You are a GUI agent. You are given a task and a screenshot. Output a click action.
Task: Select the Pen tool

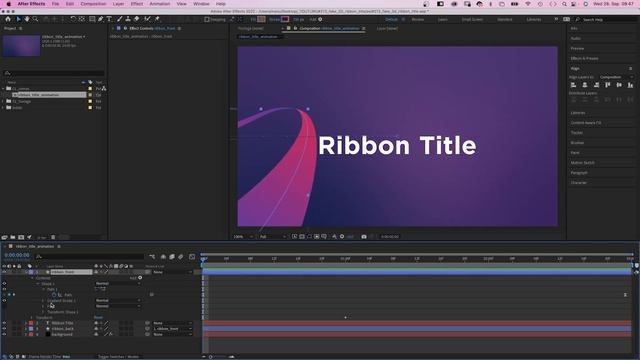click(101, 19)
